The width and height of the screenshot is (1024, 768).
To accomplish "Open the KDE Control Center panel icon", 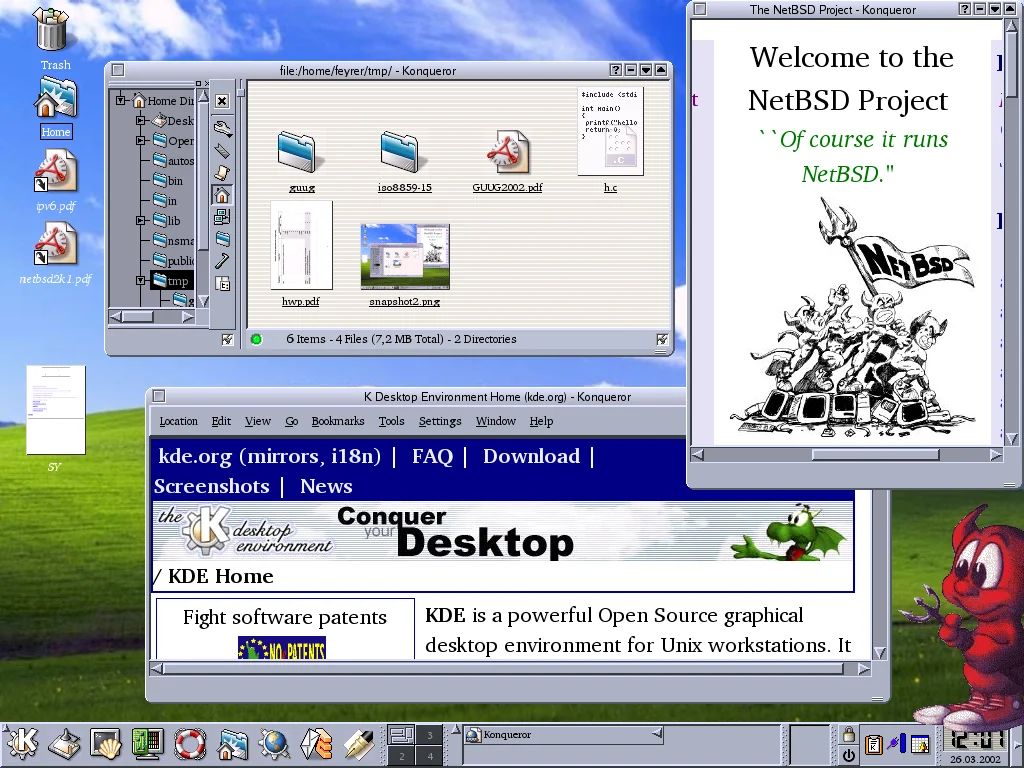I will click(148, 743).
